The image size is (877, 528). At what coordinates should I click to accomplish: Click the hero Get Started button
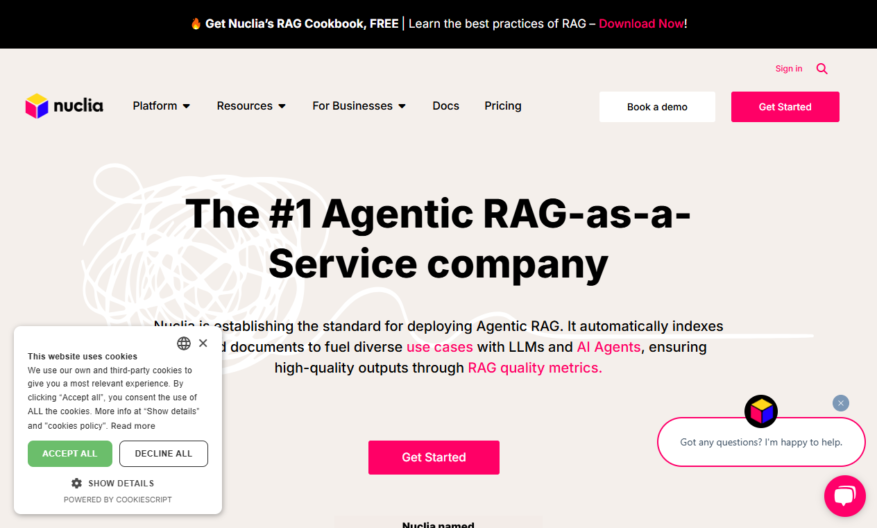[434, 458]
